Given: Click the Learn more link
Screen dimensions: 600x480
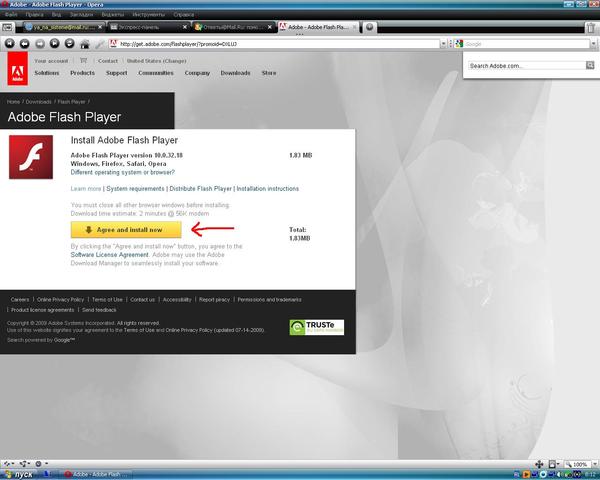Looking at the screenshot, I should pos(86,189).
